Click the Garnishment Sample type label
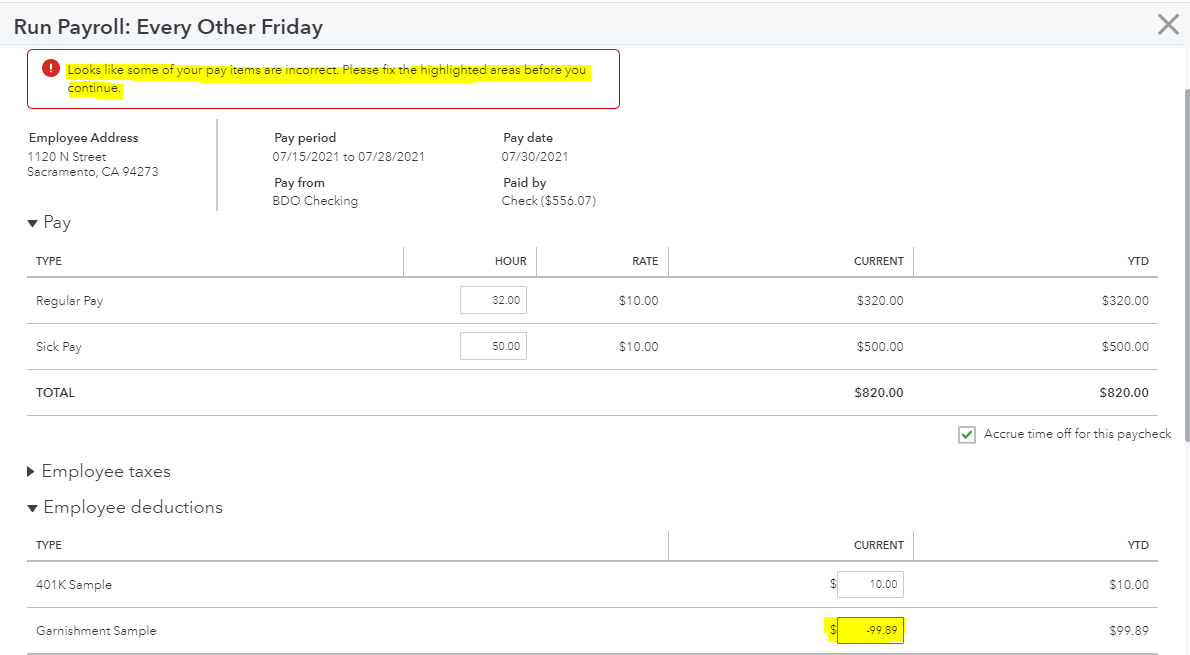Viewport: 1190px width, 655px height. point(96,630)
